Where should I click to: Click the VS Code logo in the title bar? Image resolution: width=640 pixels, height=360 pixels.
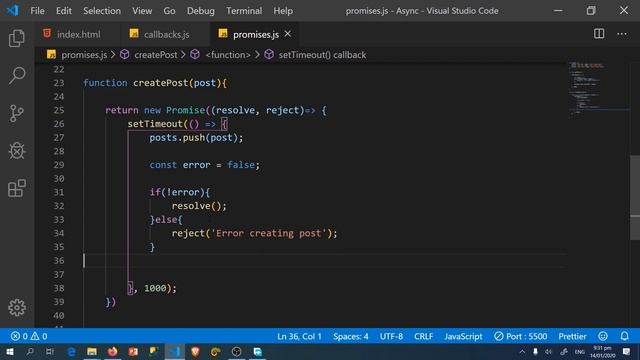click(x=13, y=10)
